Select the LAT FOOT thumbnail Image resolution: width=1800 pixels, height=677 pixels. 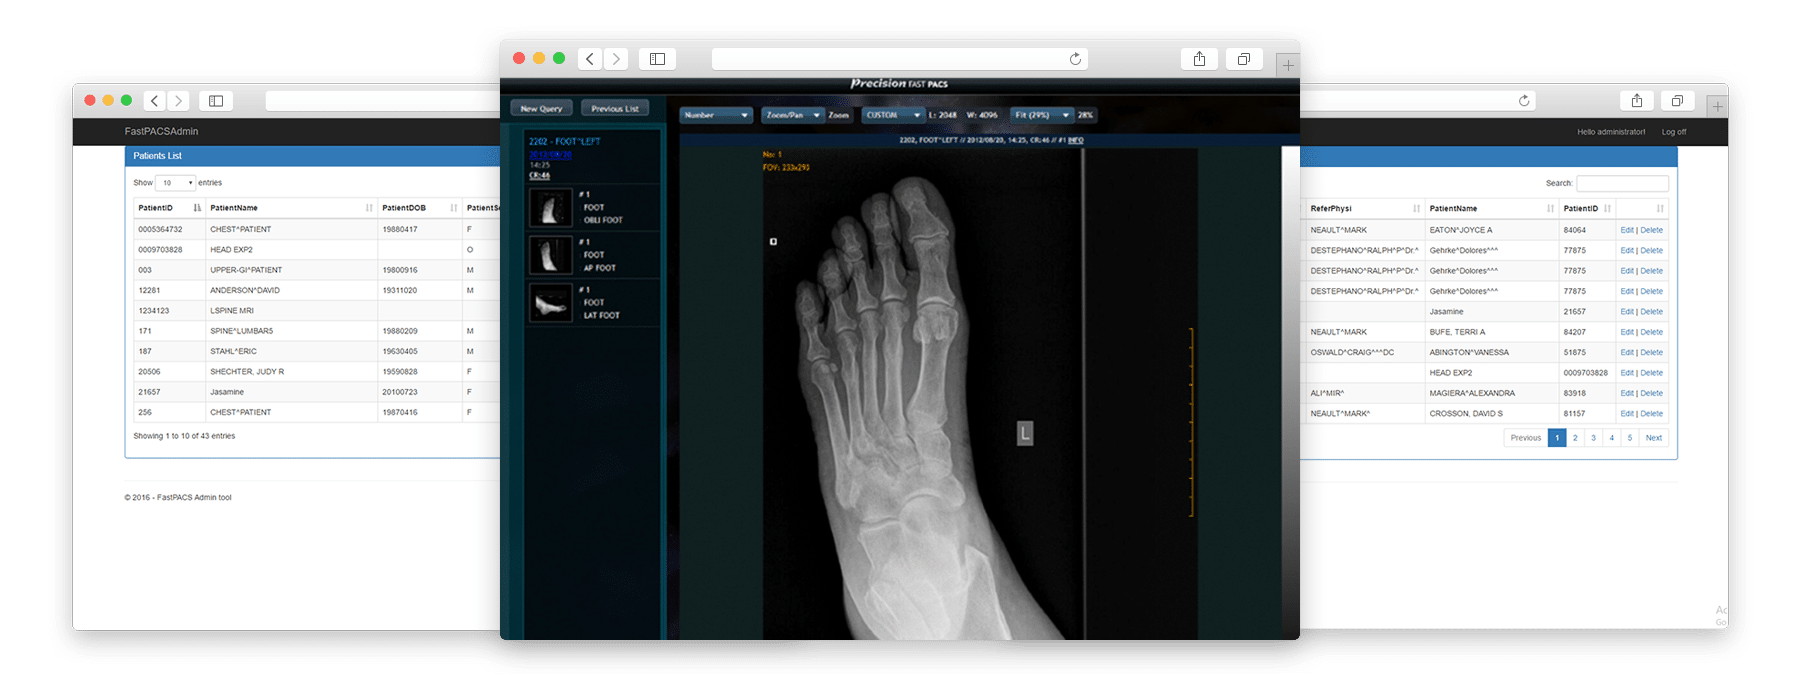tap(550, 302)
